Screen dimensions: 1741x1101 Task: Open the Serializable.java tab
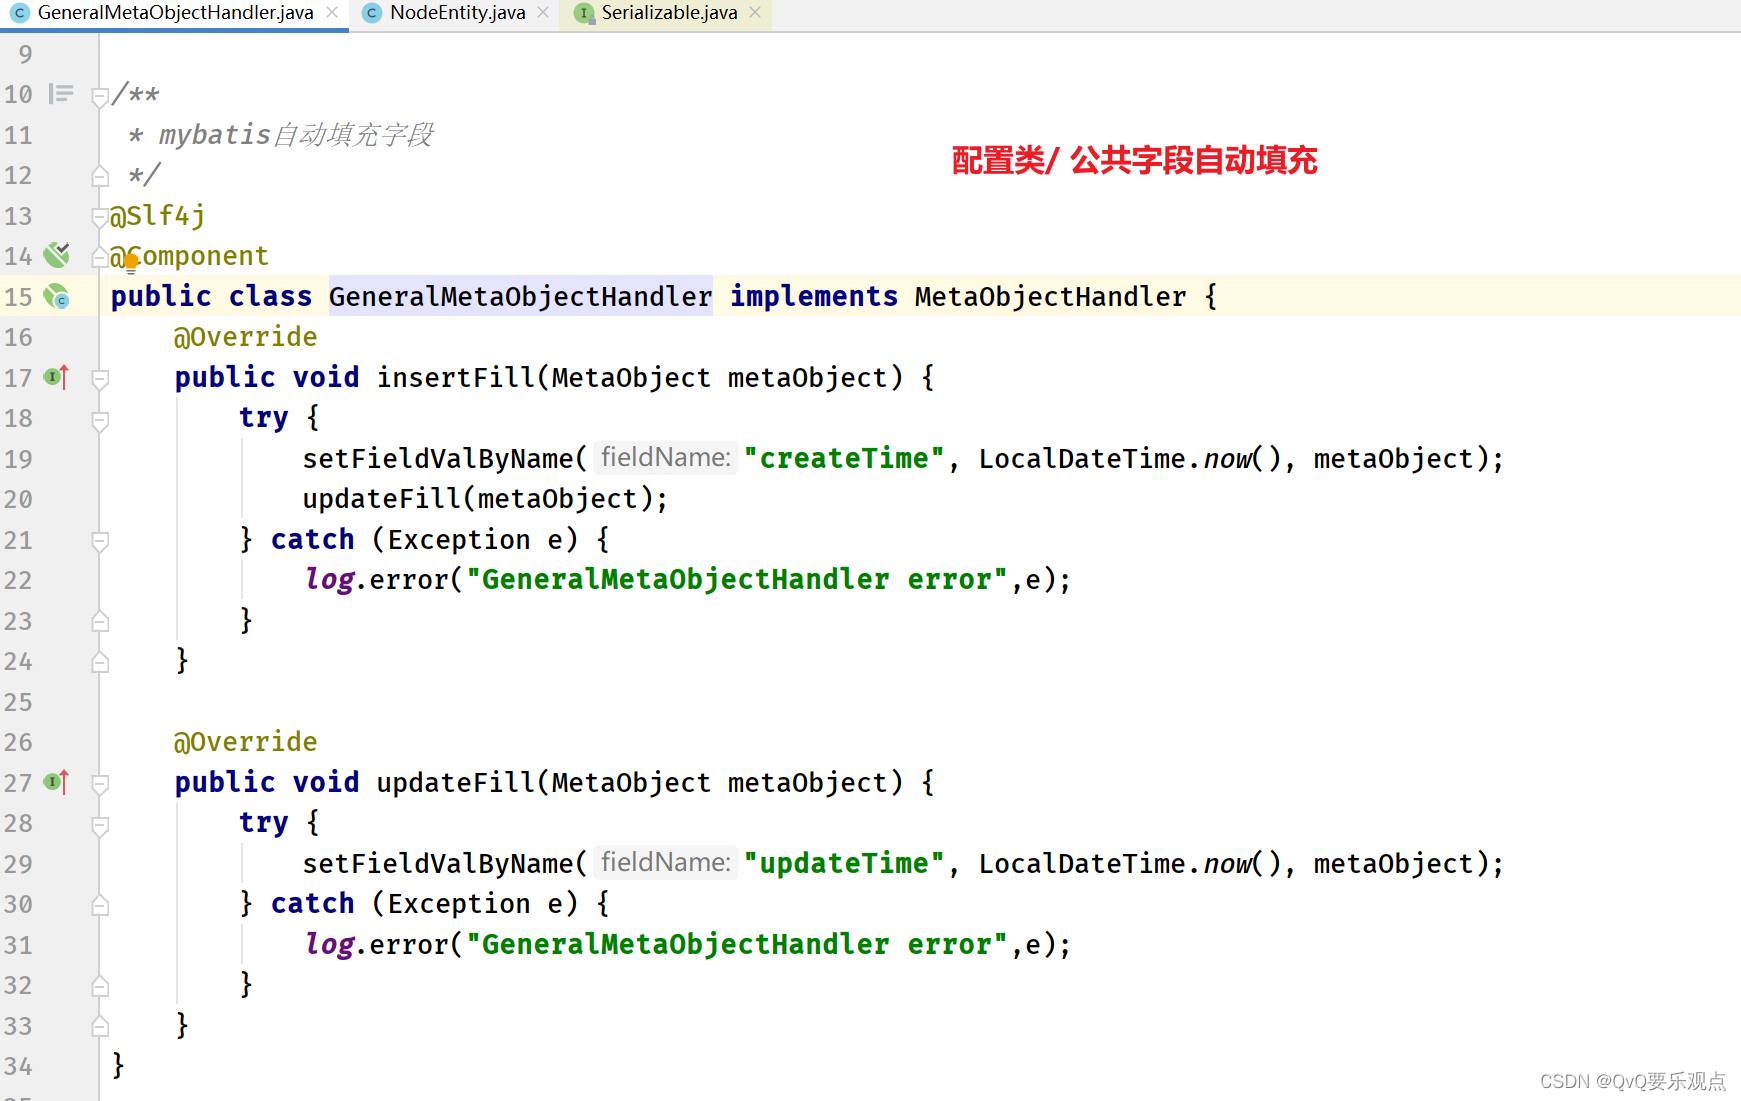tap(669, 13)
